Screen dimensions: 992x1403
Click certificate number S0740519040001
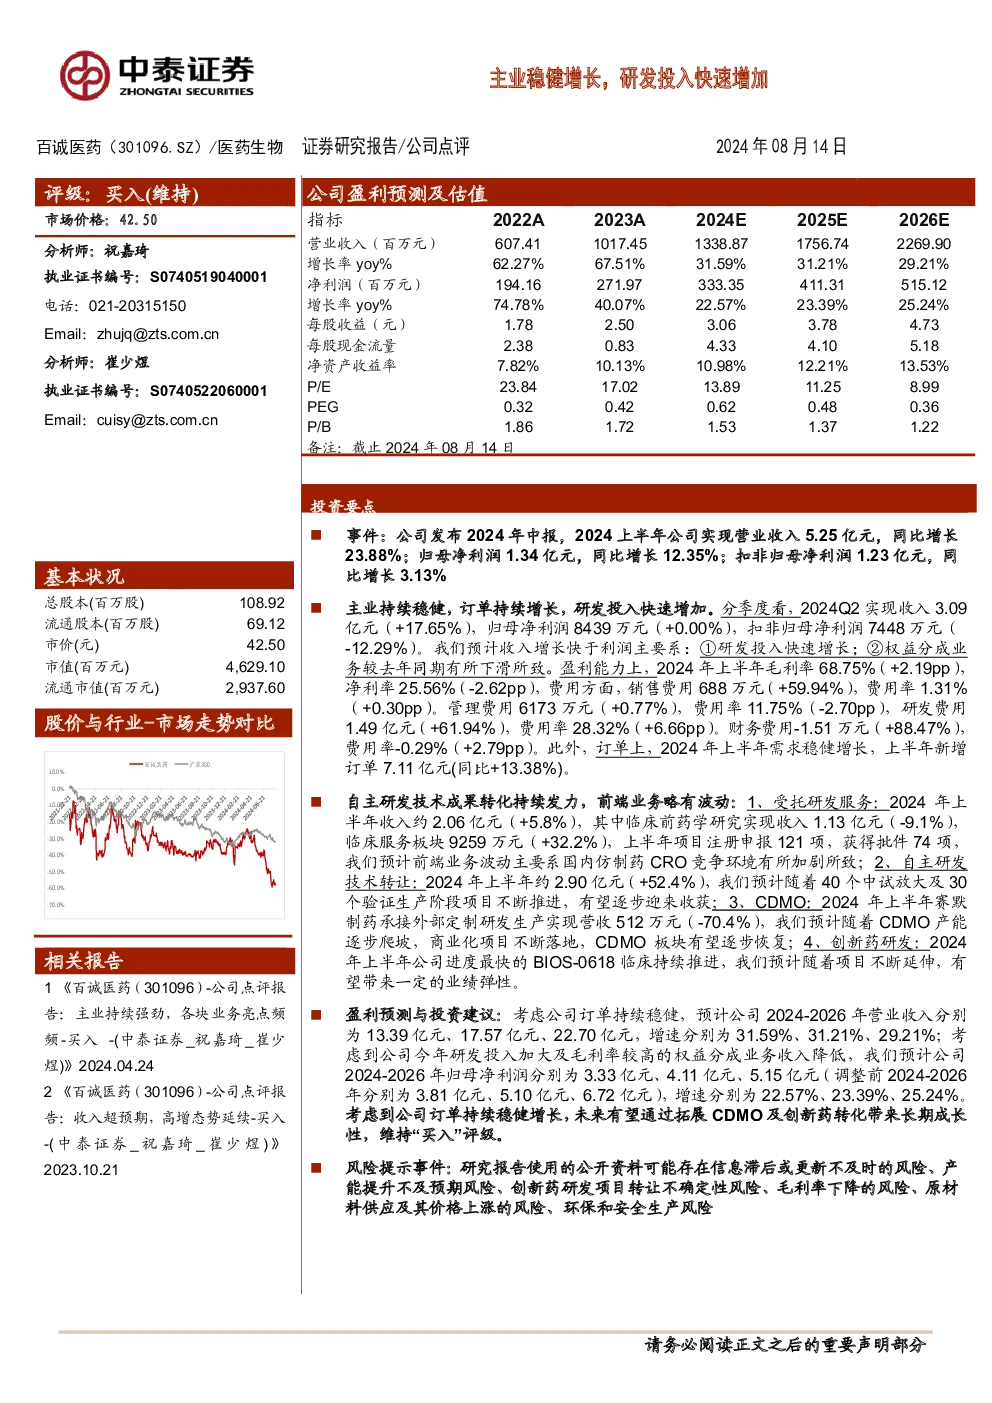point(209,277)
